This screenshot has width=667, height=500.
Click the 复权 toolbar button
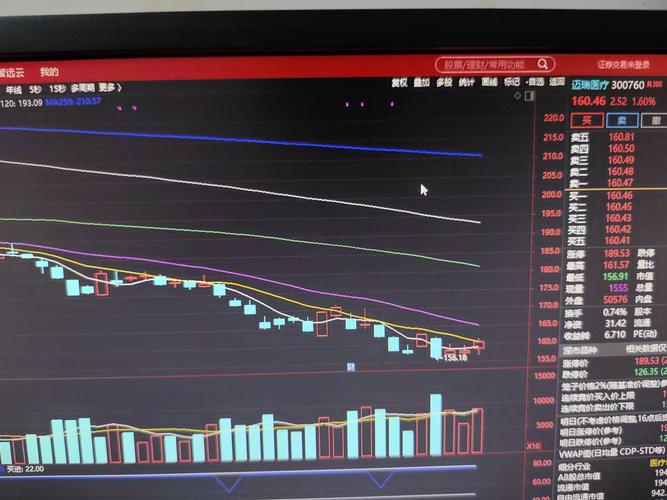tap(399, 83)
